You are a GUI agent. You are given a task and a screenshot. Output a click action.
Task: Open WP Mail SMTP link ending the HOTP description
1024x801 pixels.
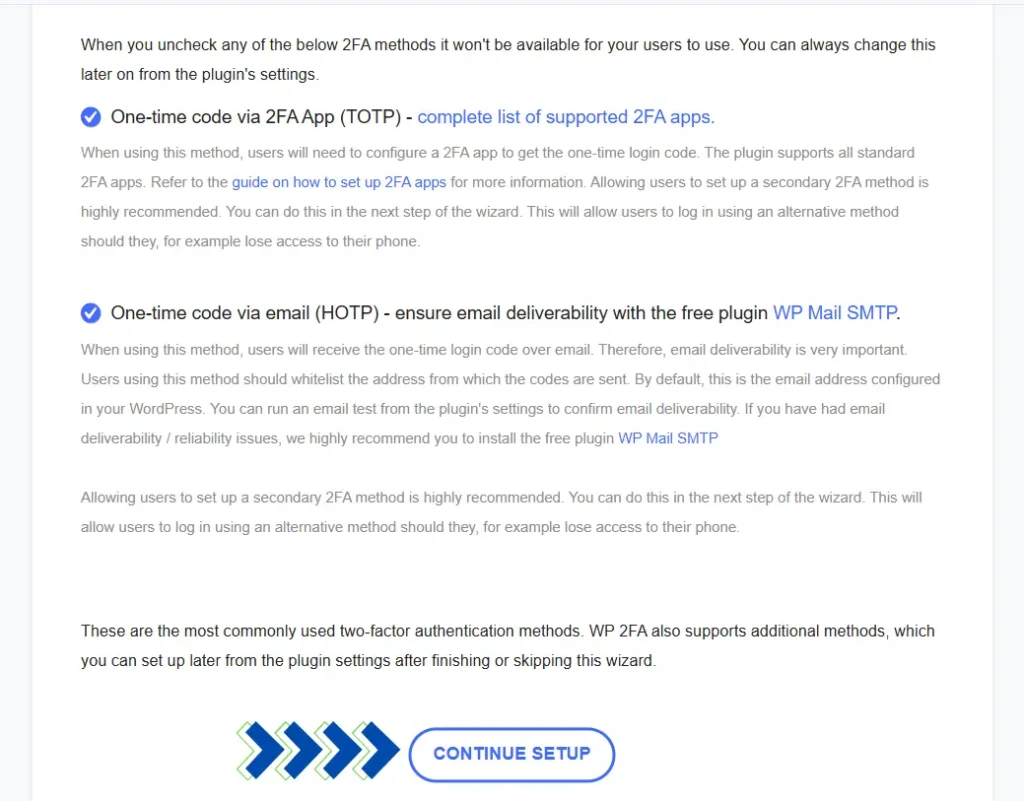coord(668,438)
